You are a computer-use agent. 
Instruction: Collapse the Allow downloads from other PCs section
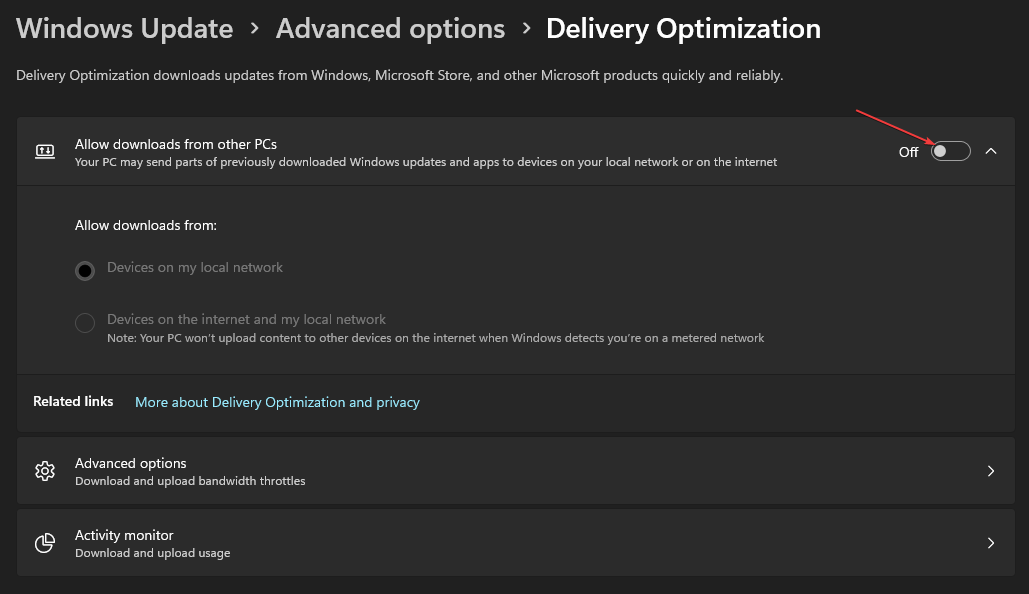pyautogui.click(x=991, y=151)
